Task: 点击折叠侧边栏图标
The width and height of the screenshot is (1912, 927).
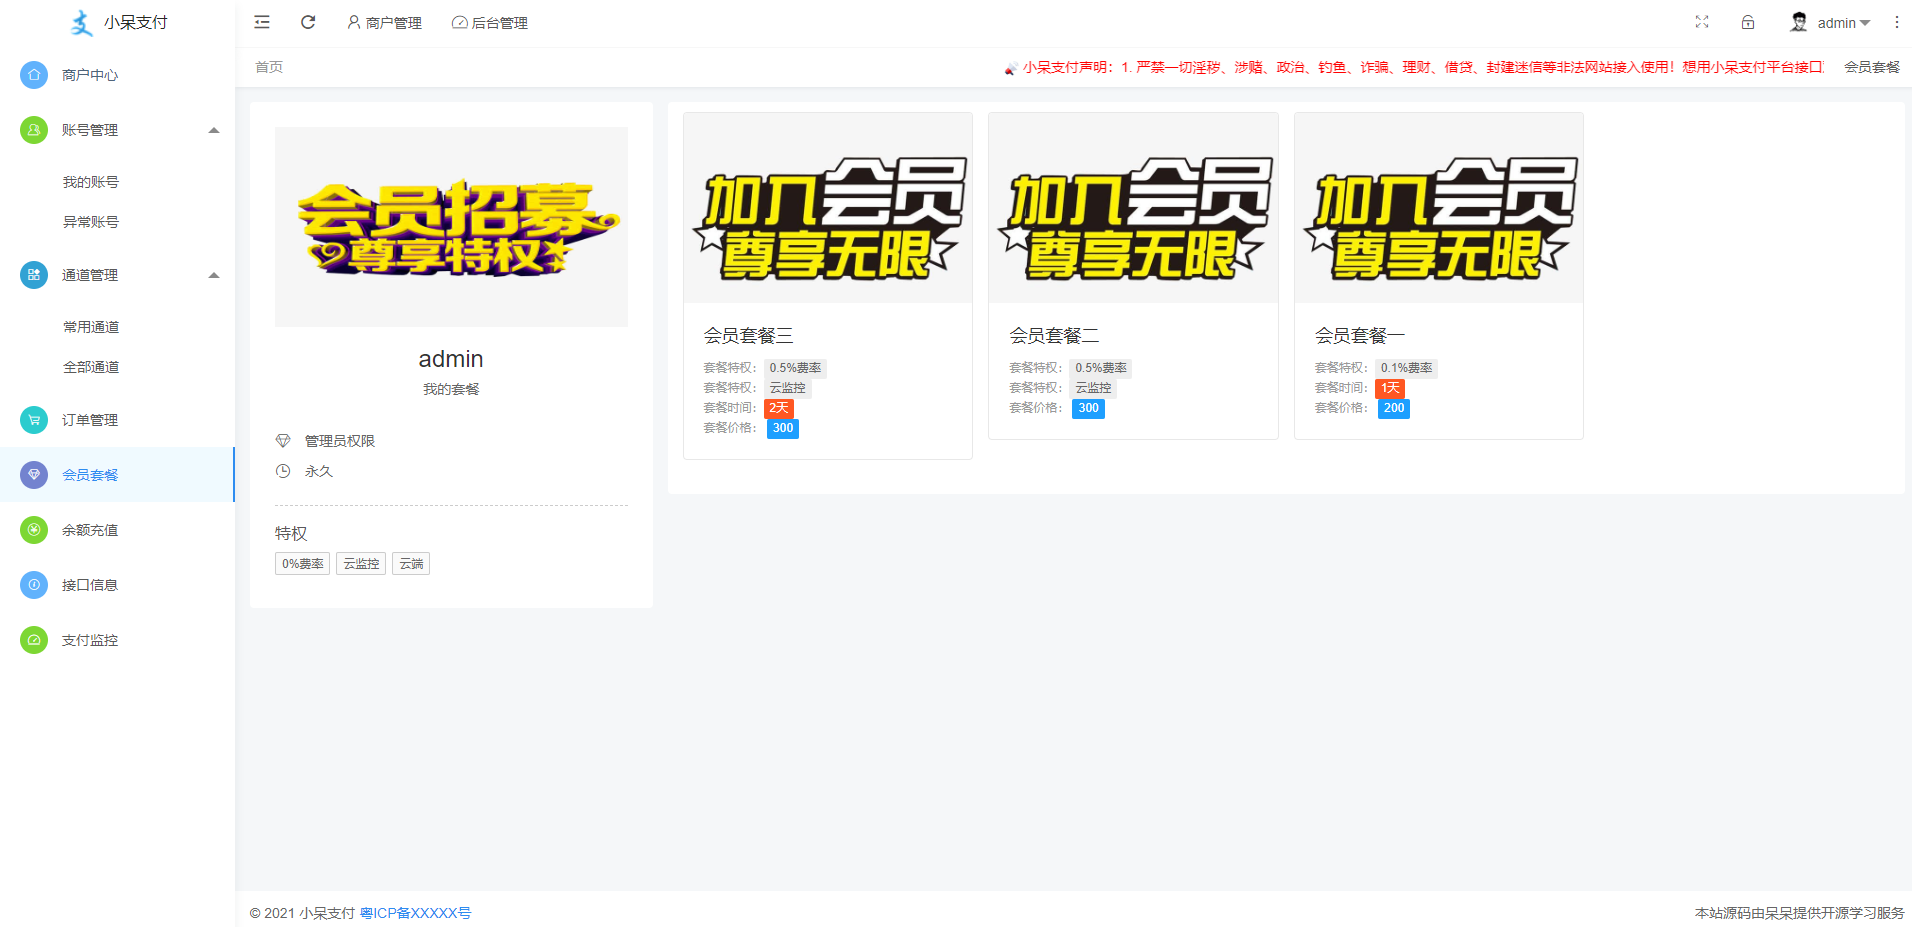Action: click(x=262, y=22)
